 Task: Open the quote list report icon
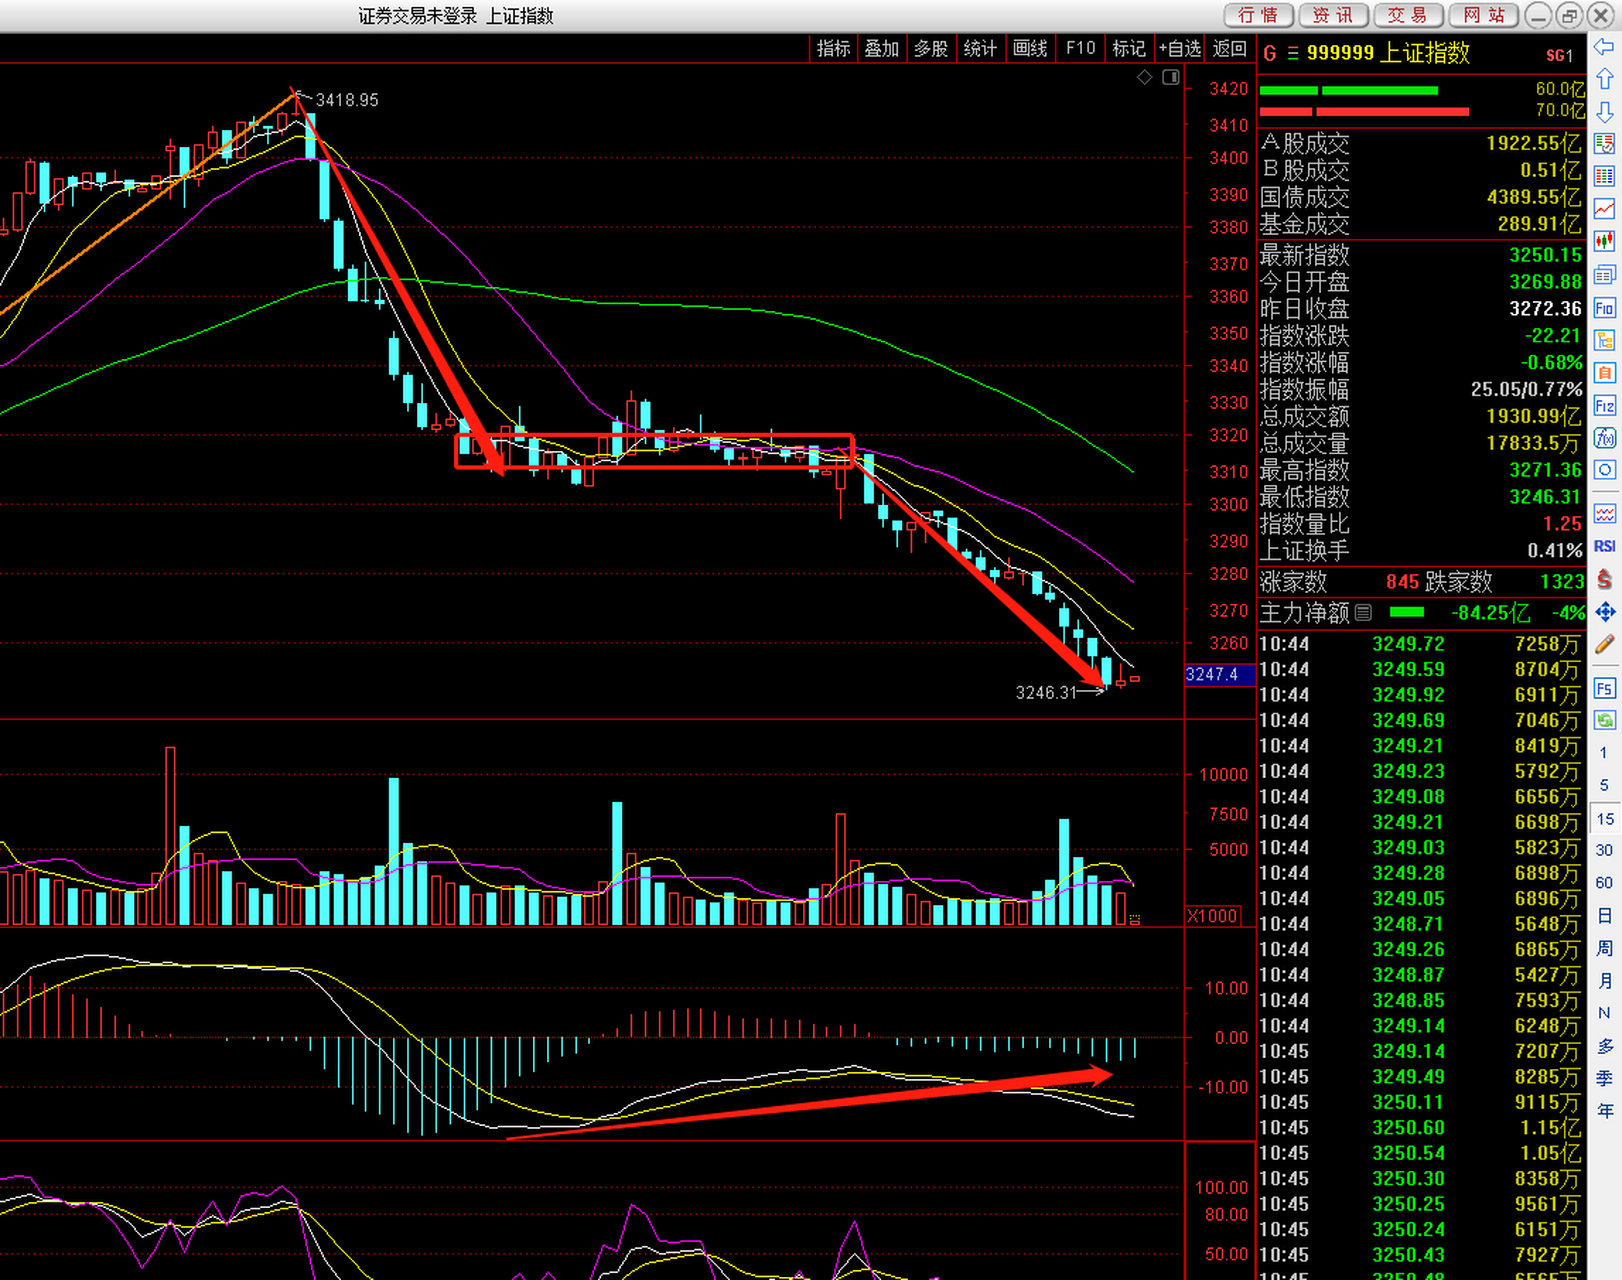point(1604,144)
